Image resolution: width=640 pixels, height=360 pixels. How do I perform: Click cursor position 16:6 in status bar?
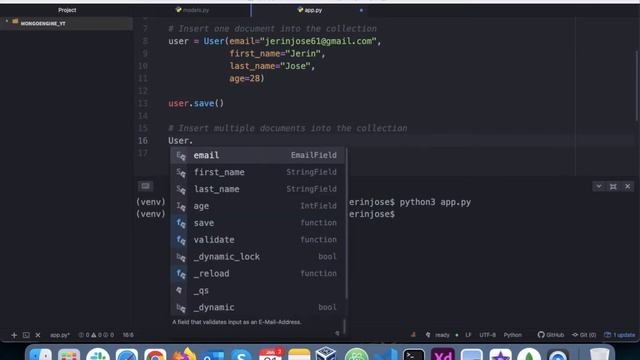(128, 335)
